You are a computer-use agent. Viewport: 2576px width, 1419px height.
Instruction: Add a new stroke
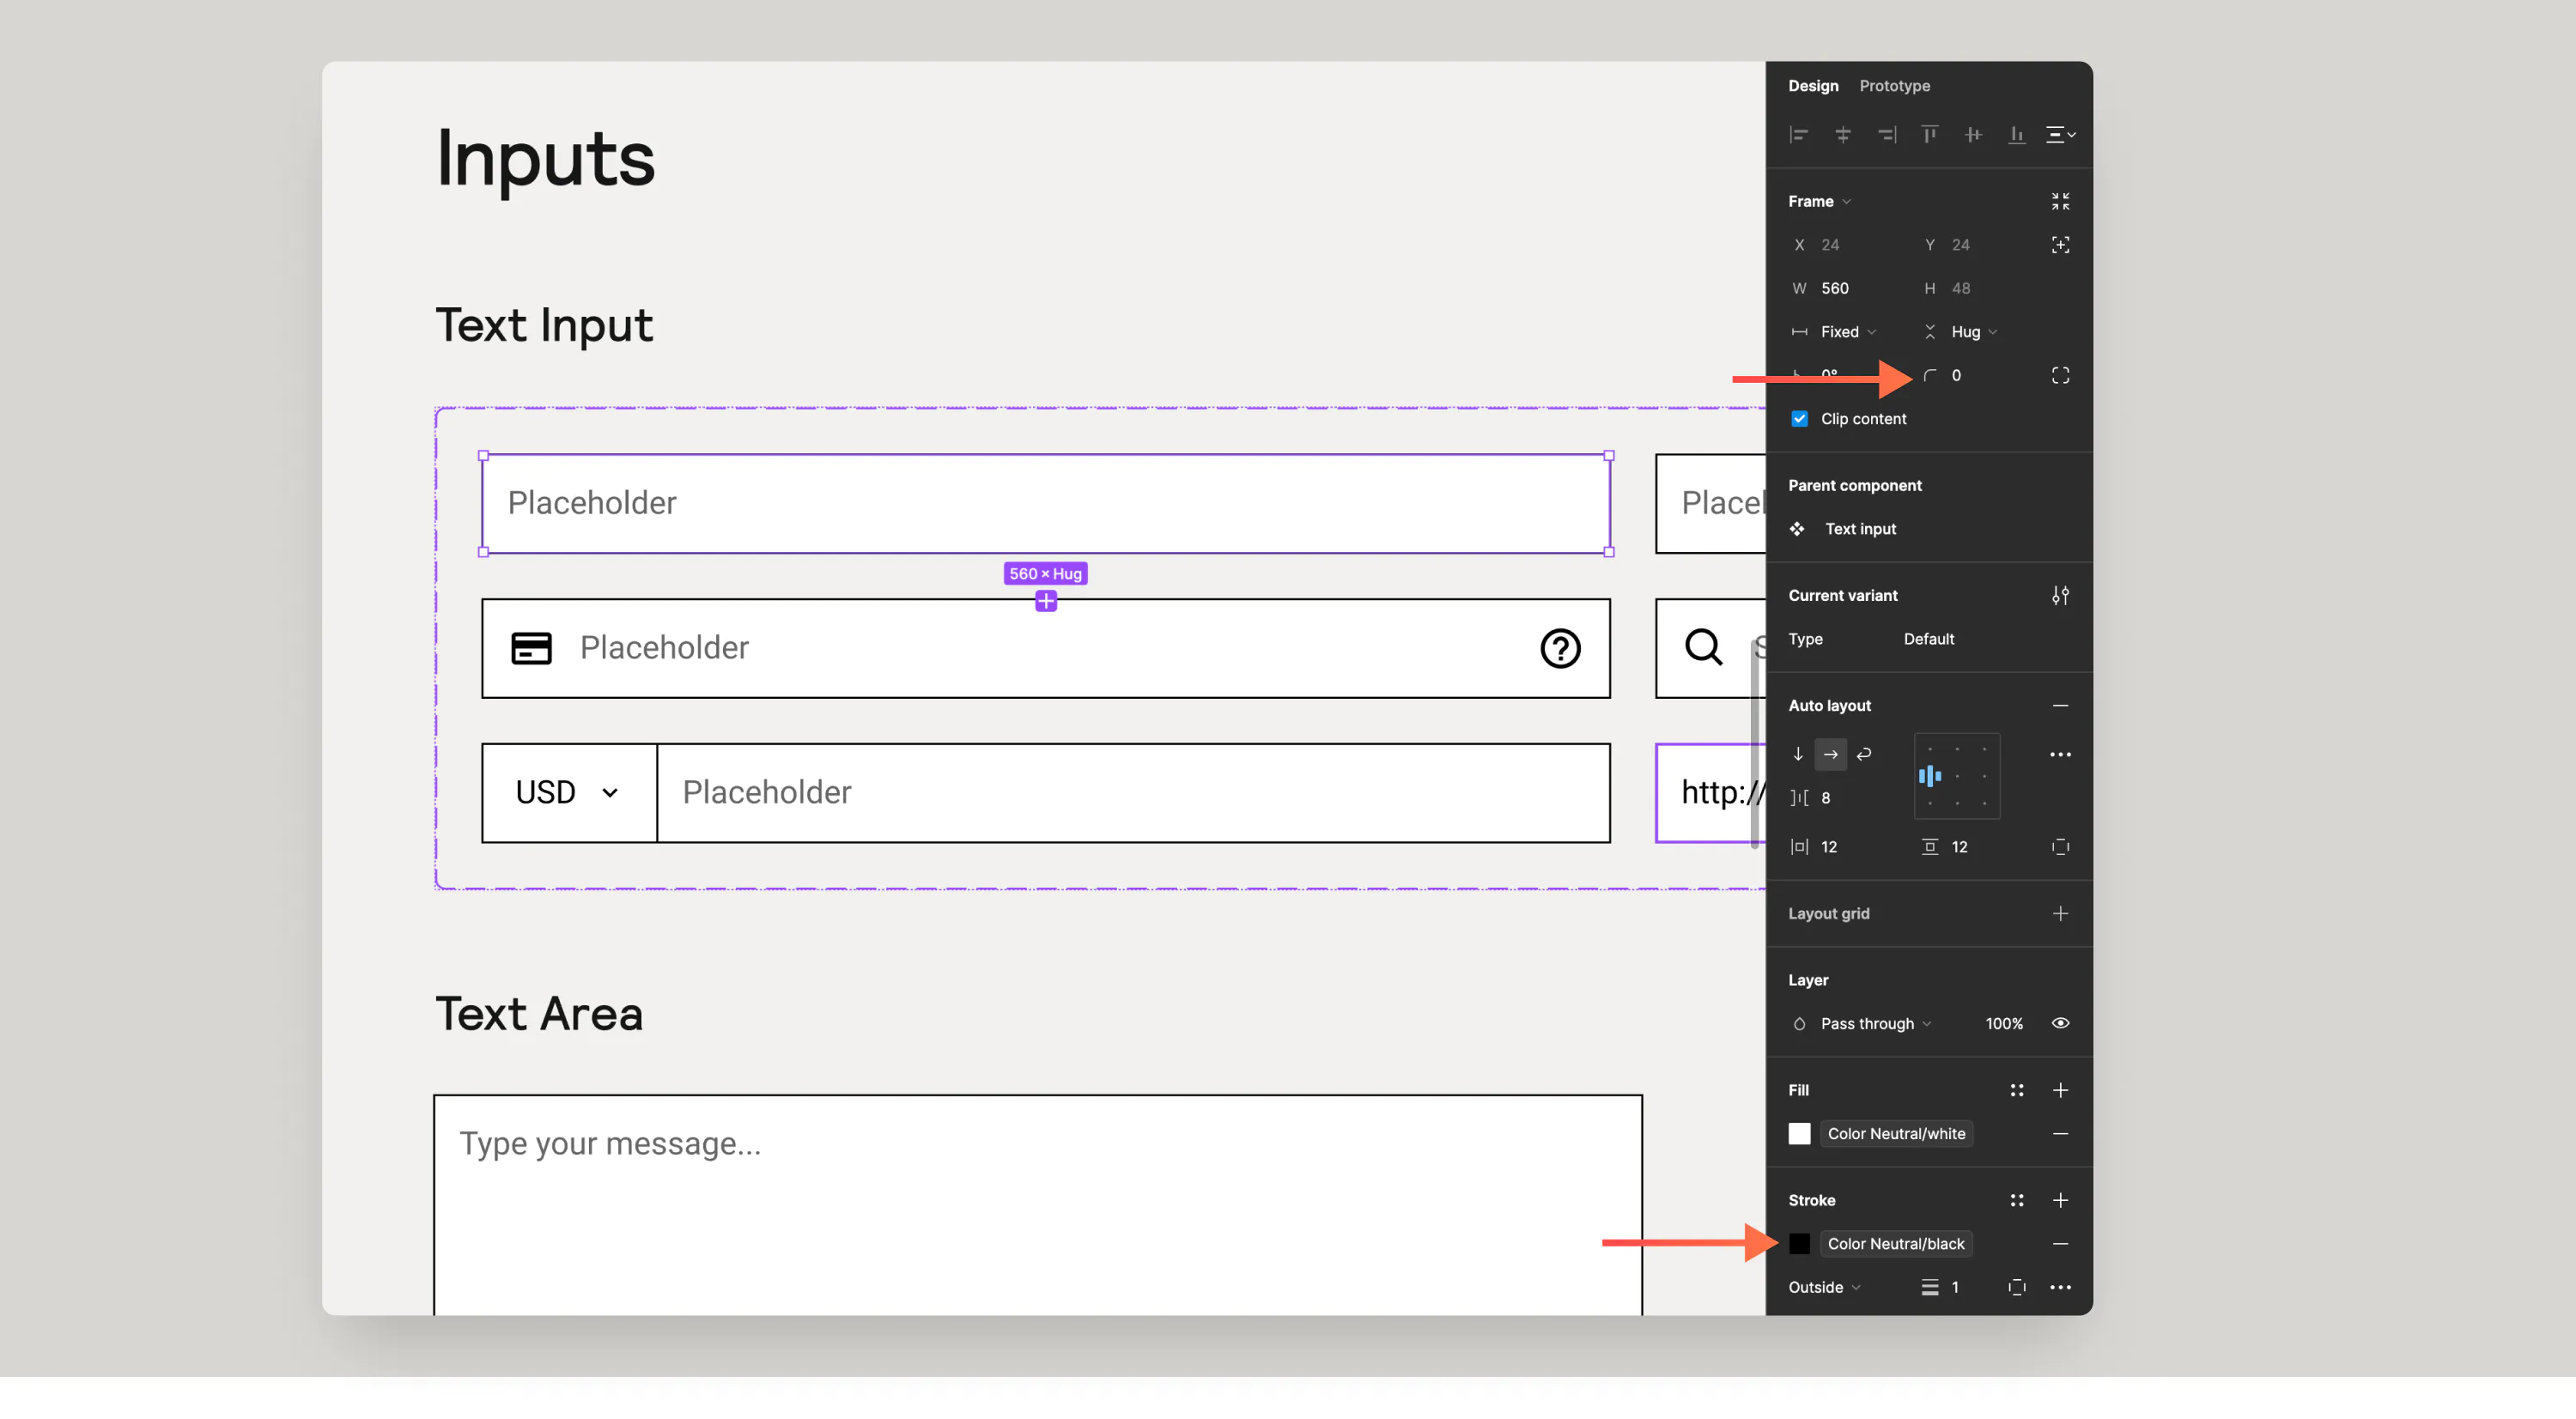pos(2060,1200)
